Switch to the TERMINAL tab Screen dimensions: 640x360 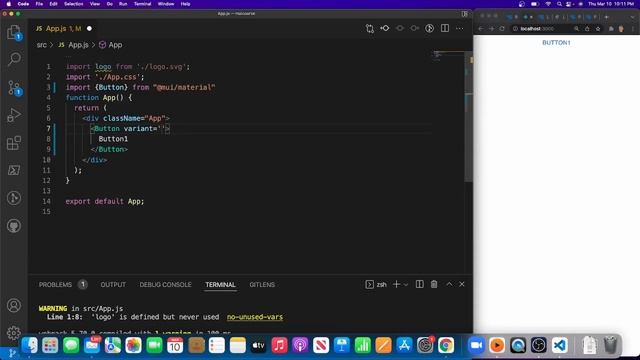click(220, 284)
